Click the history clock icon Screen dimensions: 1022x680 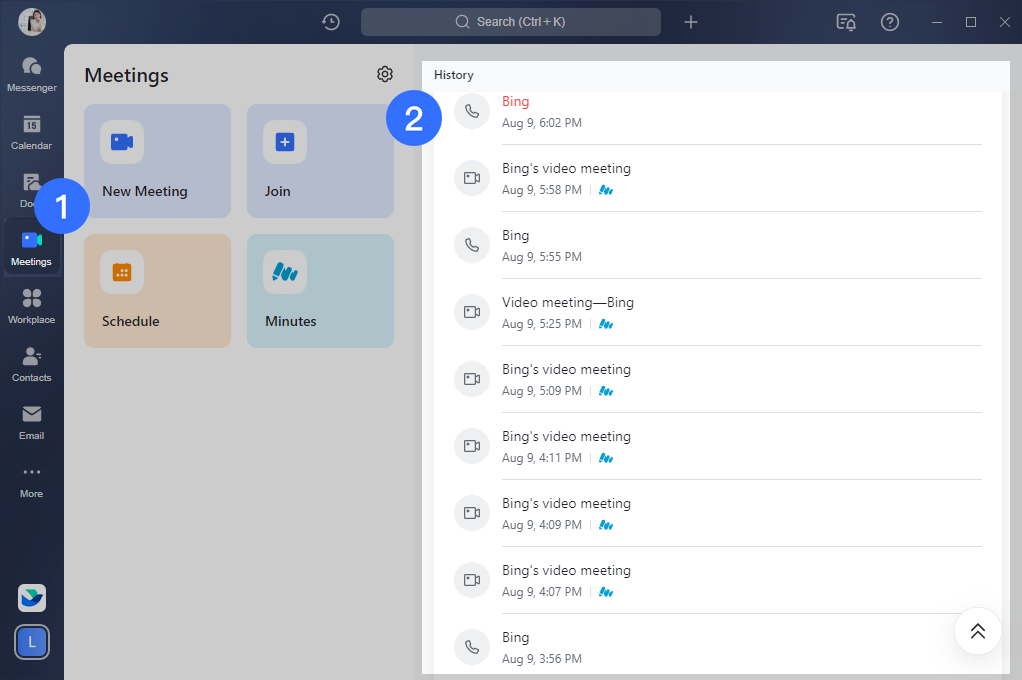tap(331, 22)
